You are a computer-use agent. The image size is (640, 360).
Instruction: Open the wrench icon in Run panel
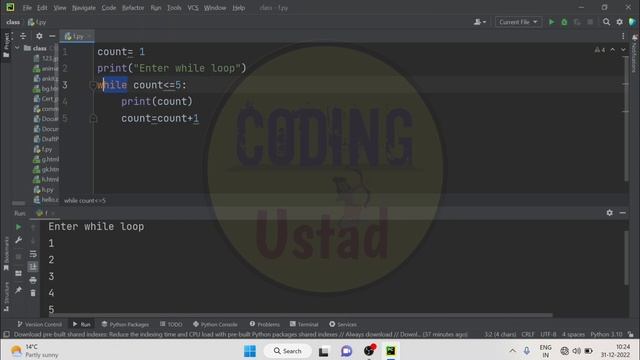(18, 240)
